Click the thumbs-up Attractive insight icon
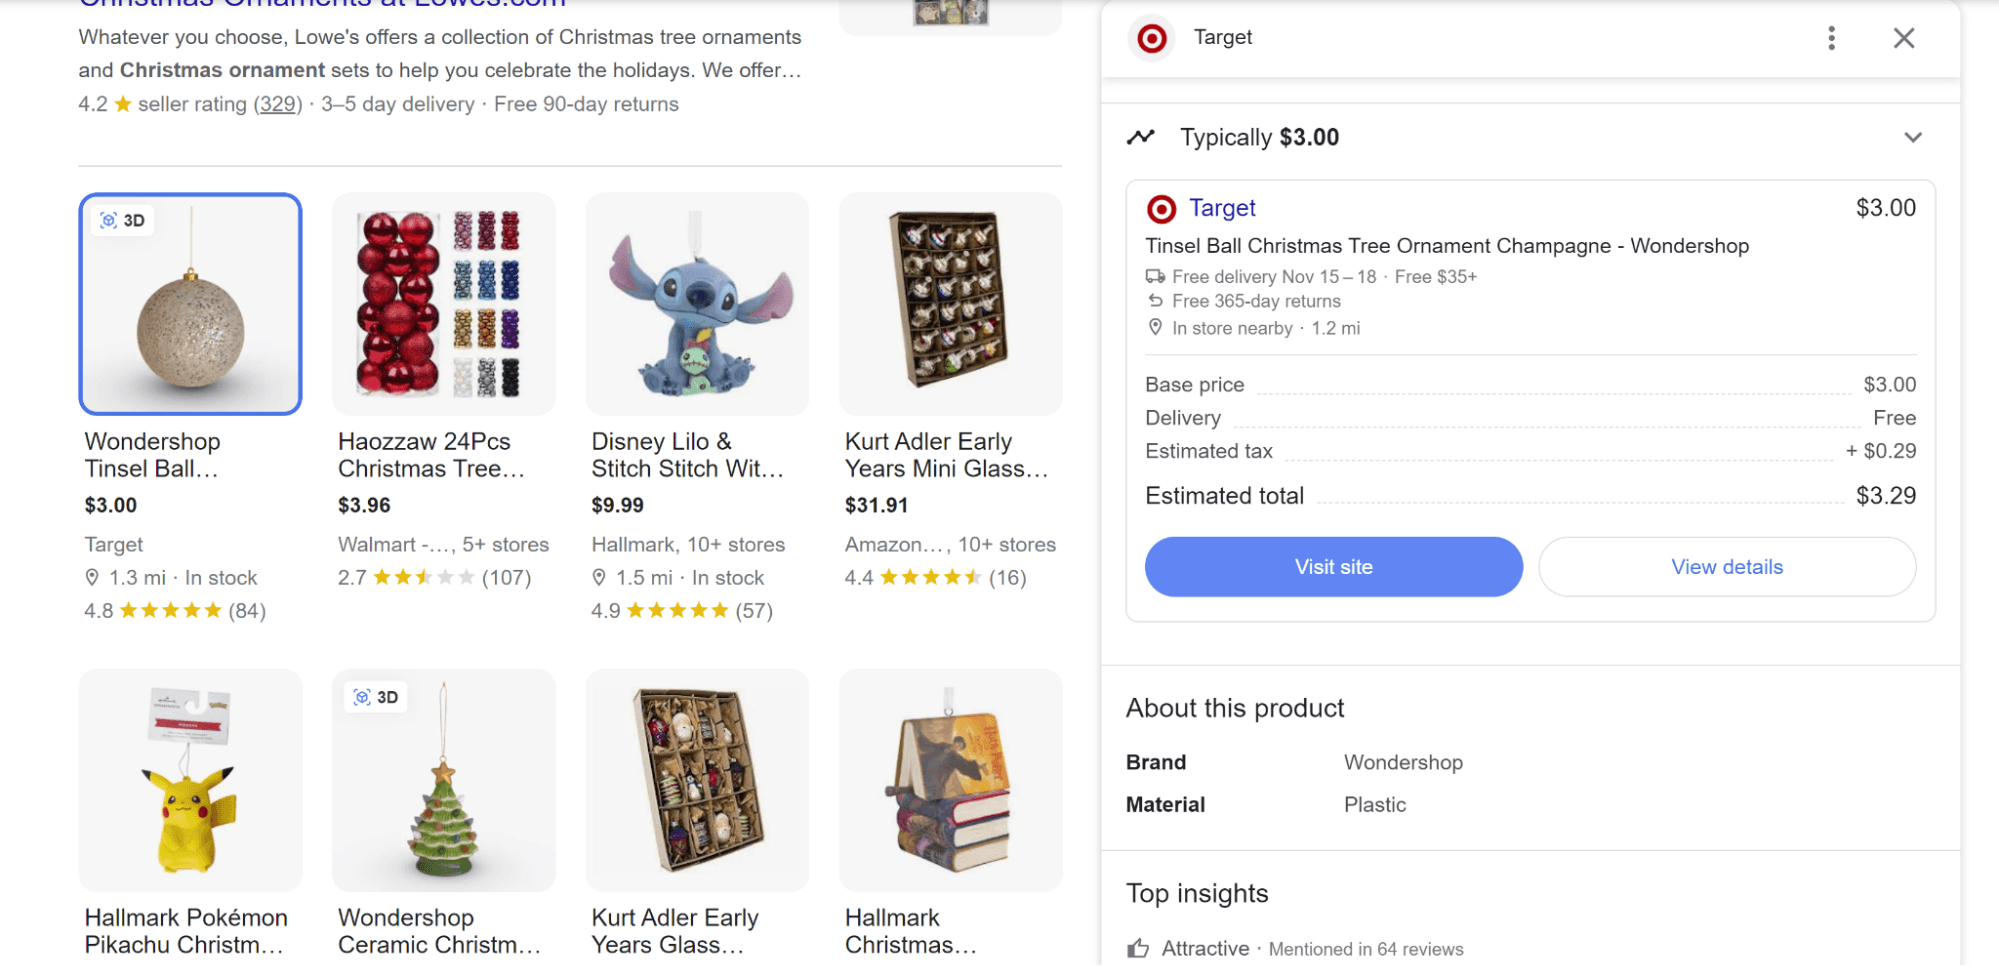The width and height of the screenshot is (1999, 966). [1138, 948]
